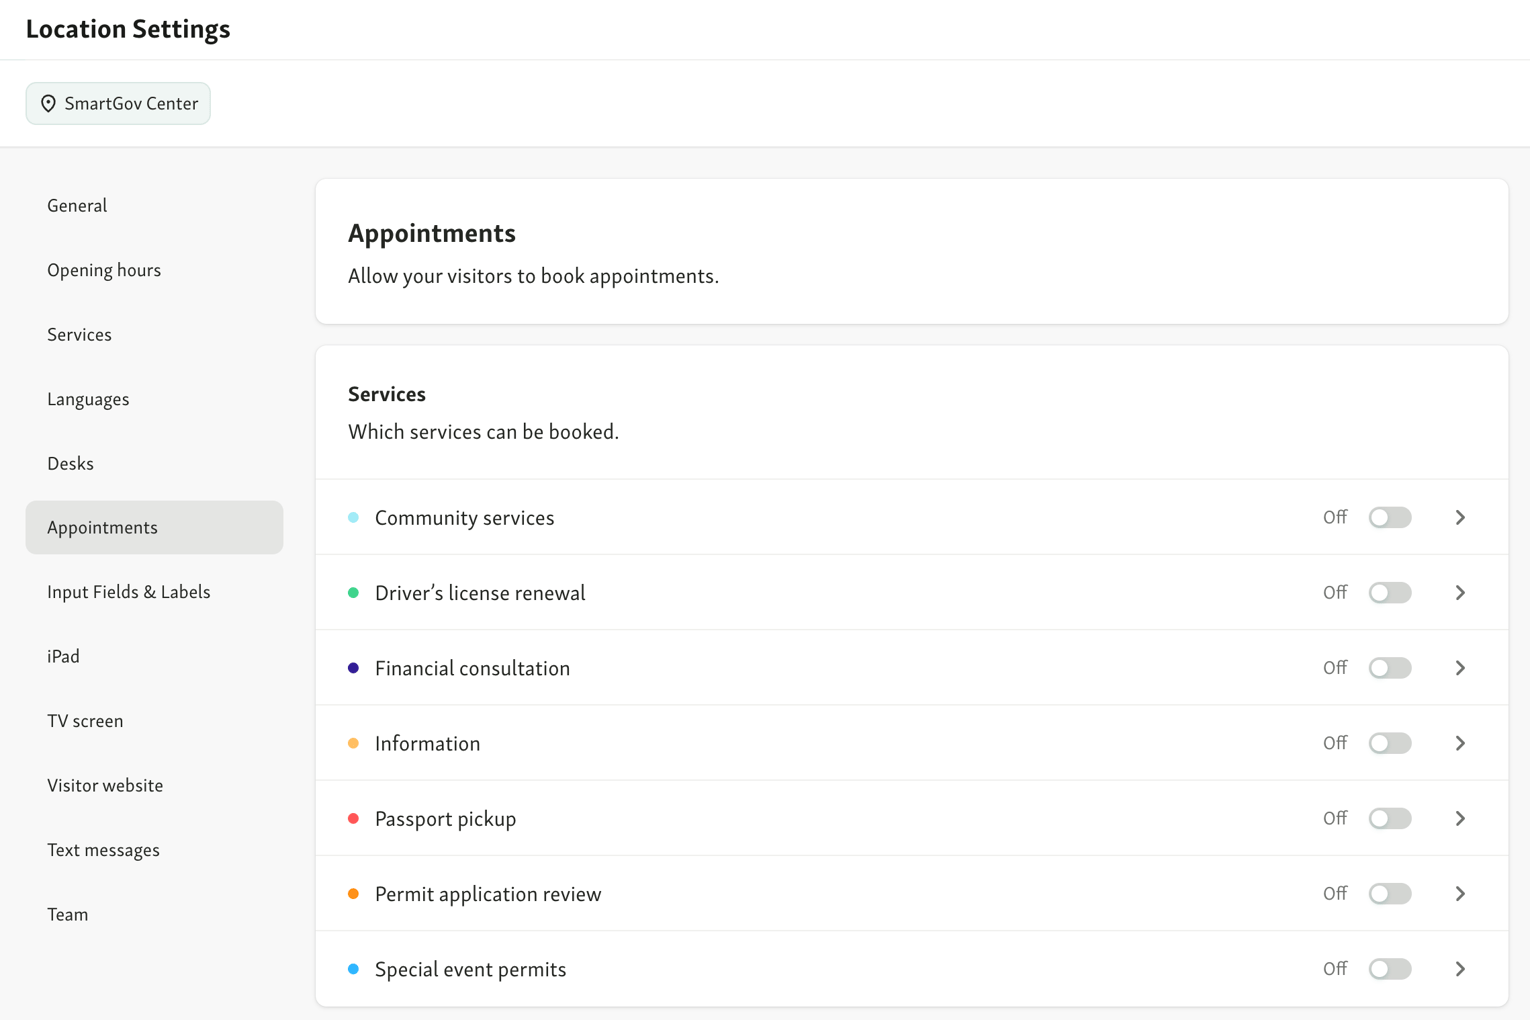Click the purple dot beside Financial consultation
This screenshot has height=1020, width=1530.
[353, 667]
